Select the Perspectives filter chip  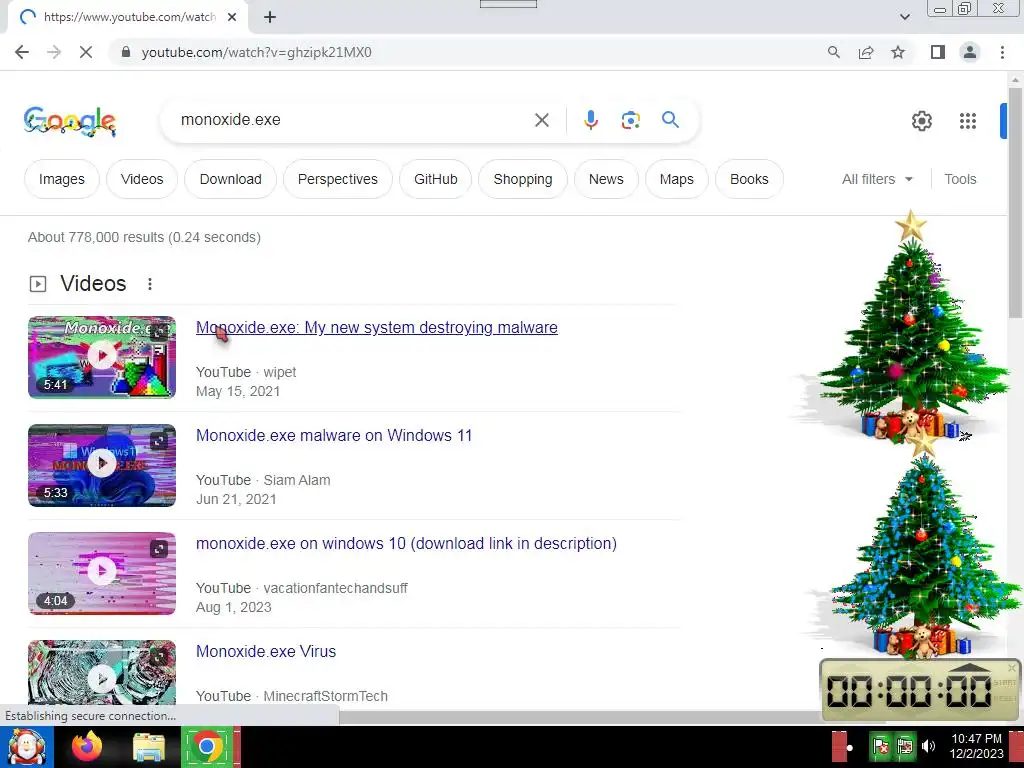[338, 179]
